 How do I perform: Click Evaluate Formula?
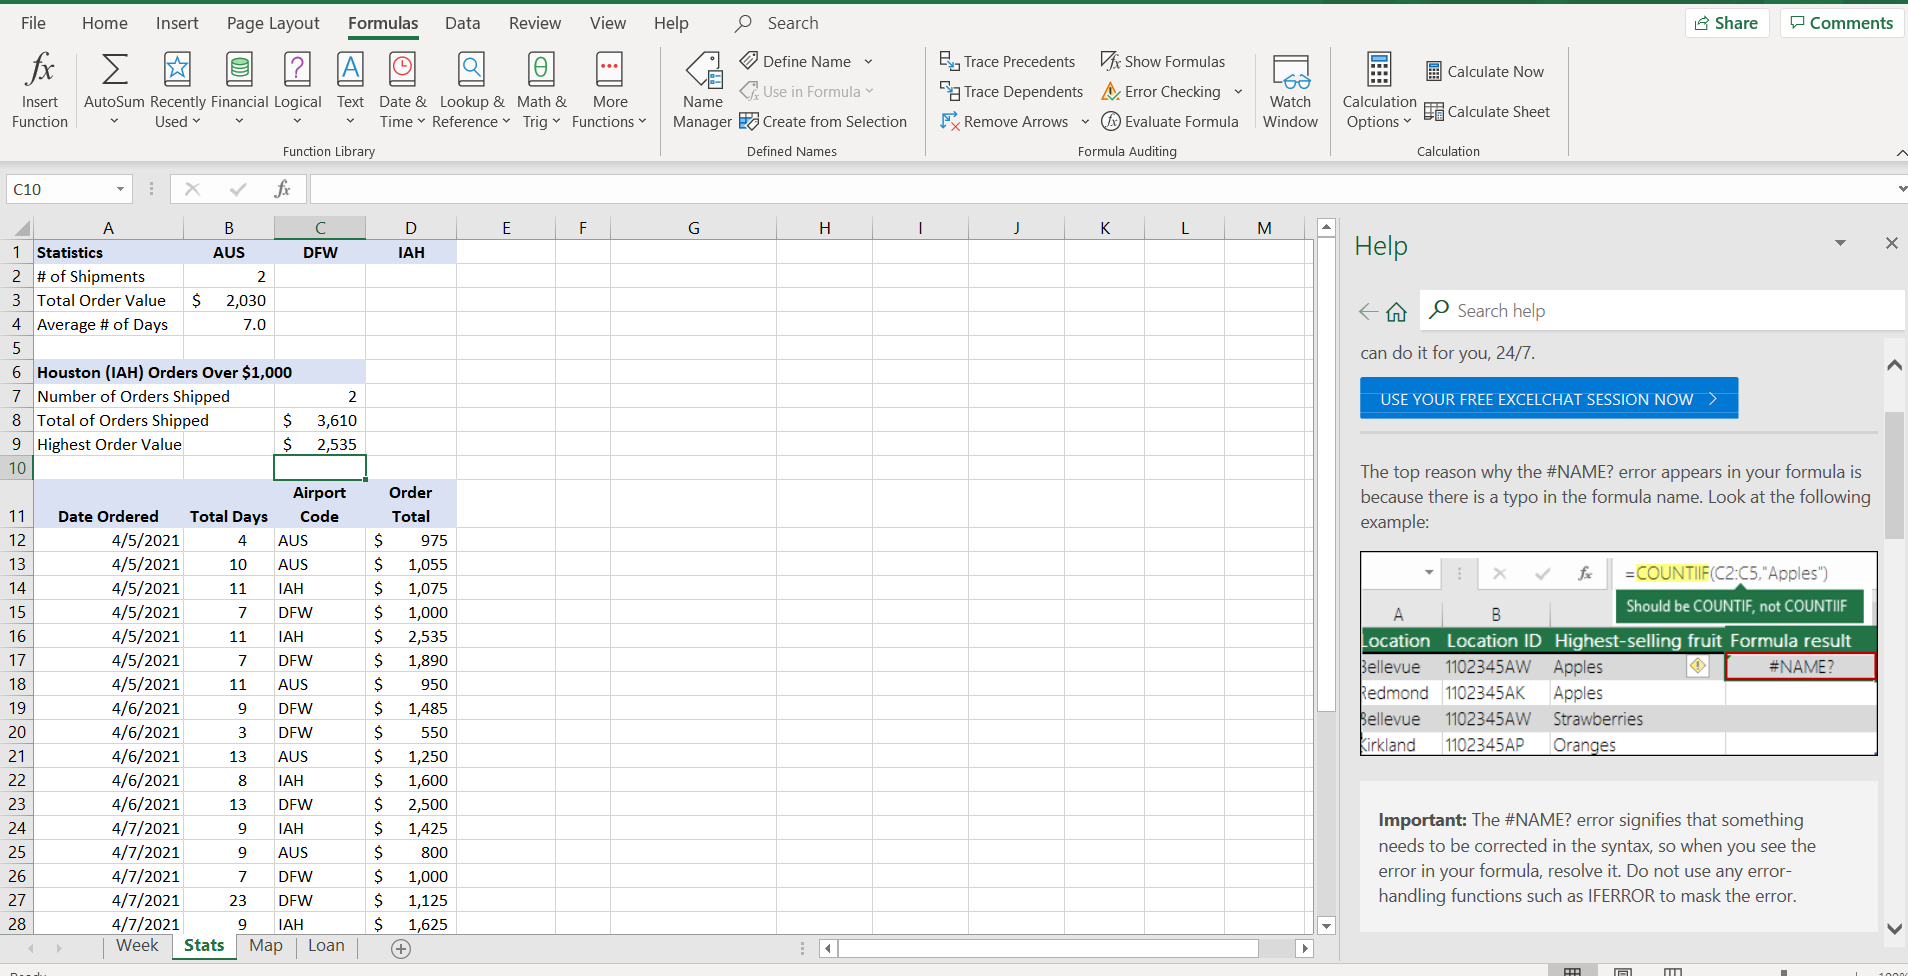click(1170, 122)
